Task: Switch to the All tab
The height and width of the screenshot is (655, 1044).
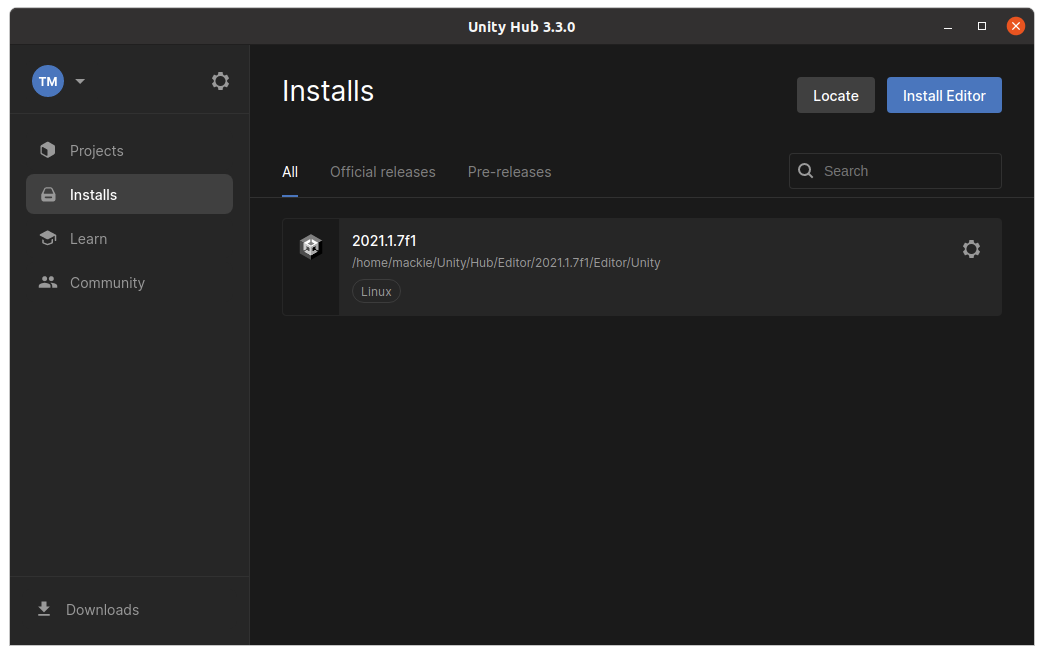Action: point(290,172)
